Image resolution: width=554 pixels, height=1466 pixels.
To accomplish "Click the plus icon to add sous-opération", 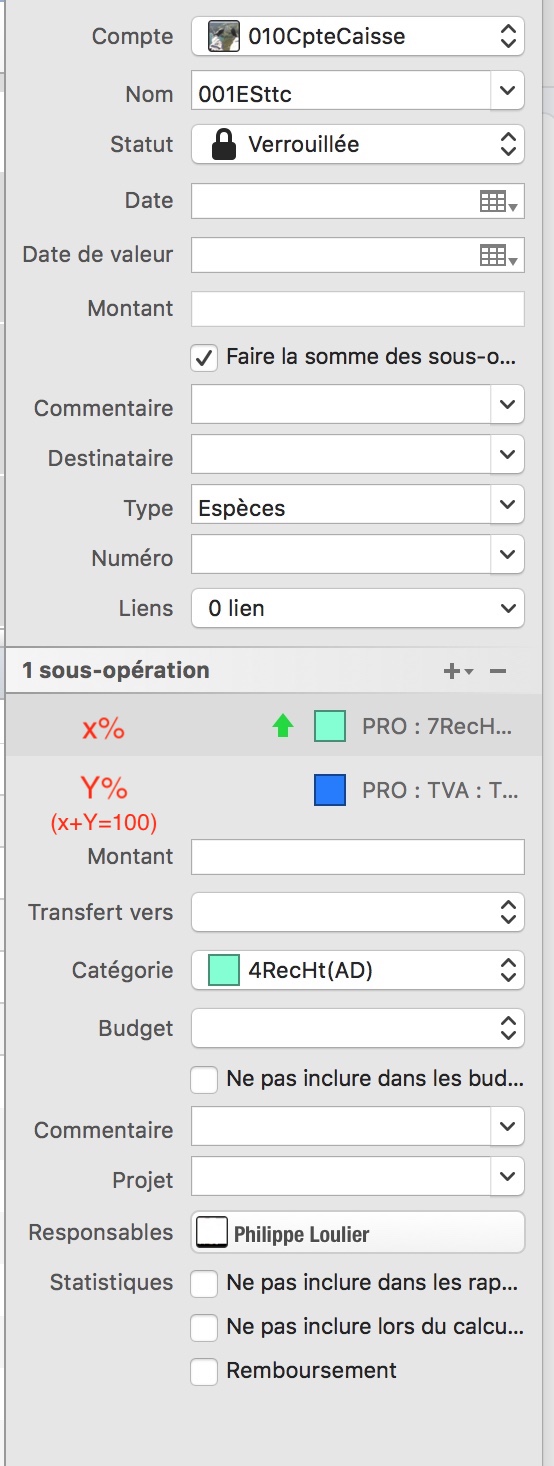I will pyautogui.click(x=457, y=671).
